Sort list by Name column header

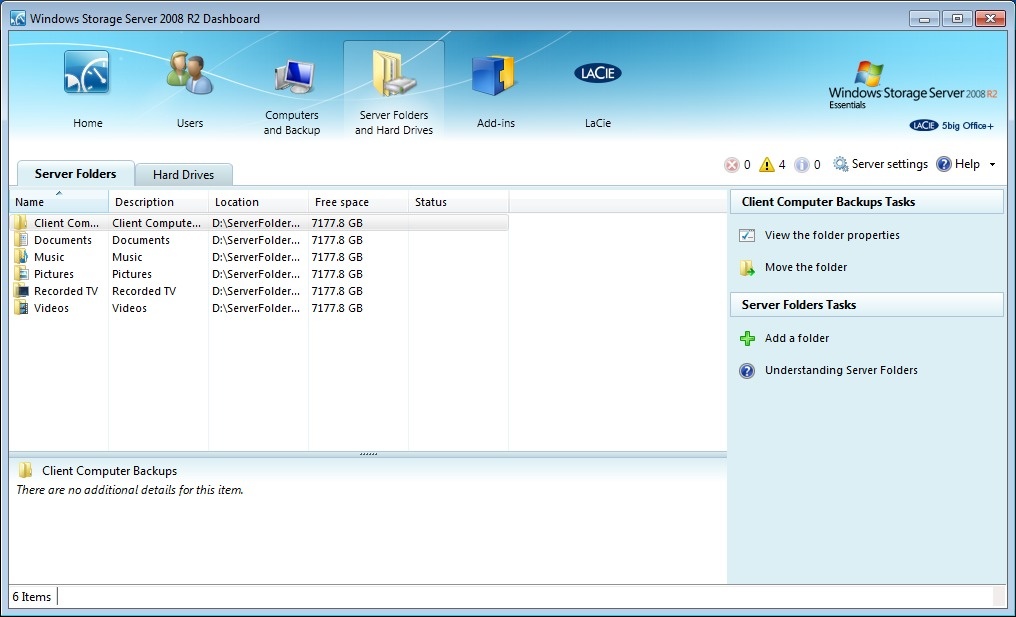58,202
